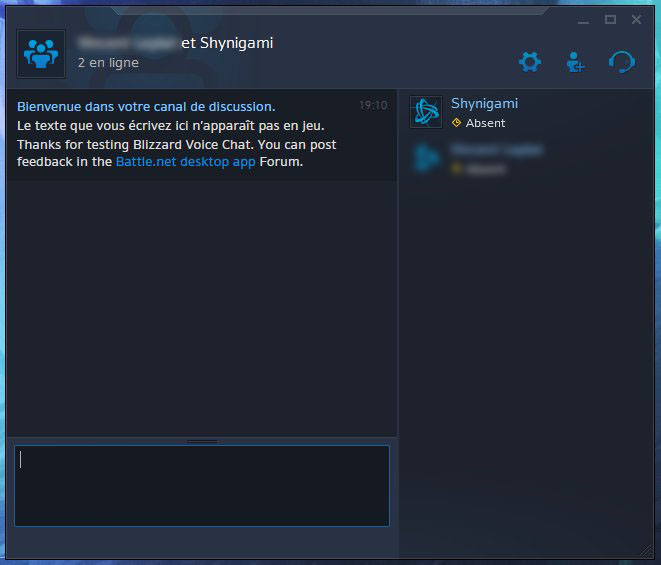The width and height of the screenshot is (661, 565).
Task: Click the 'Bienvenue dans votre canal' message
Action: 146,107
